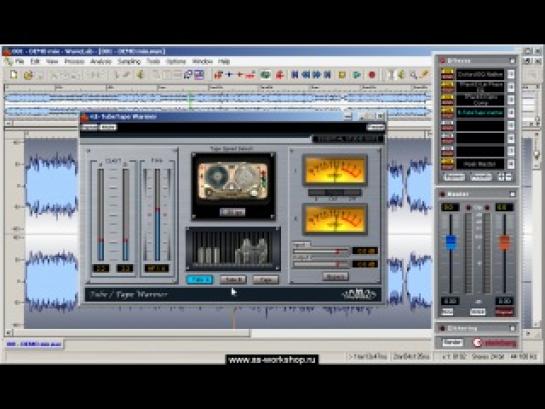
Task: Select the Peak Master slot in Effects panel
Action: click(480, 164)
